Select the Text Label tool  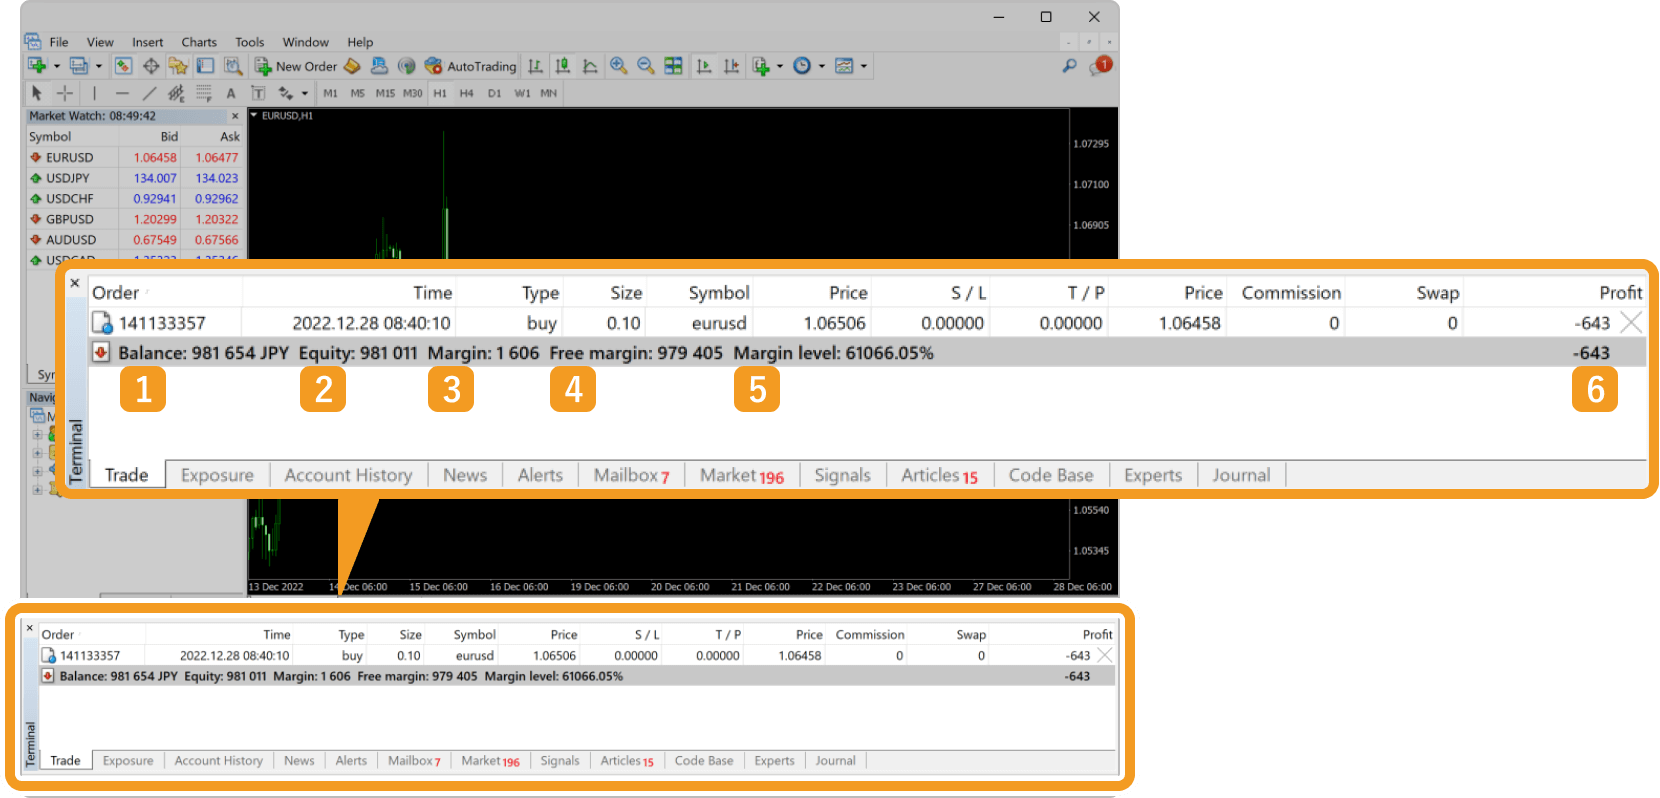tap(258, 93)
